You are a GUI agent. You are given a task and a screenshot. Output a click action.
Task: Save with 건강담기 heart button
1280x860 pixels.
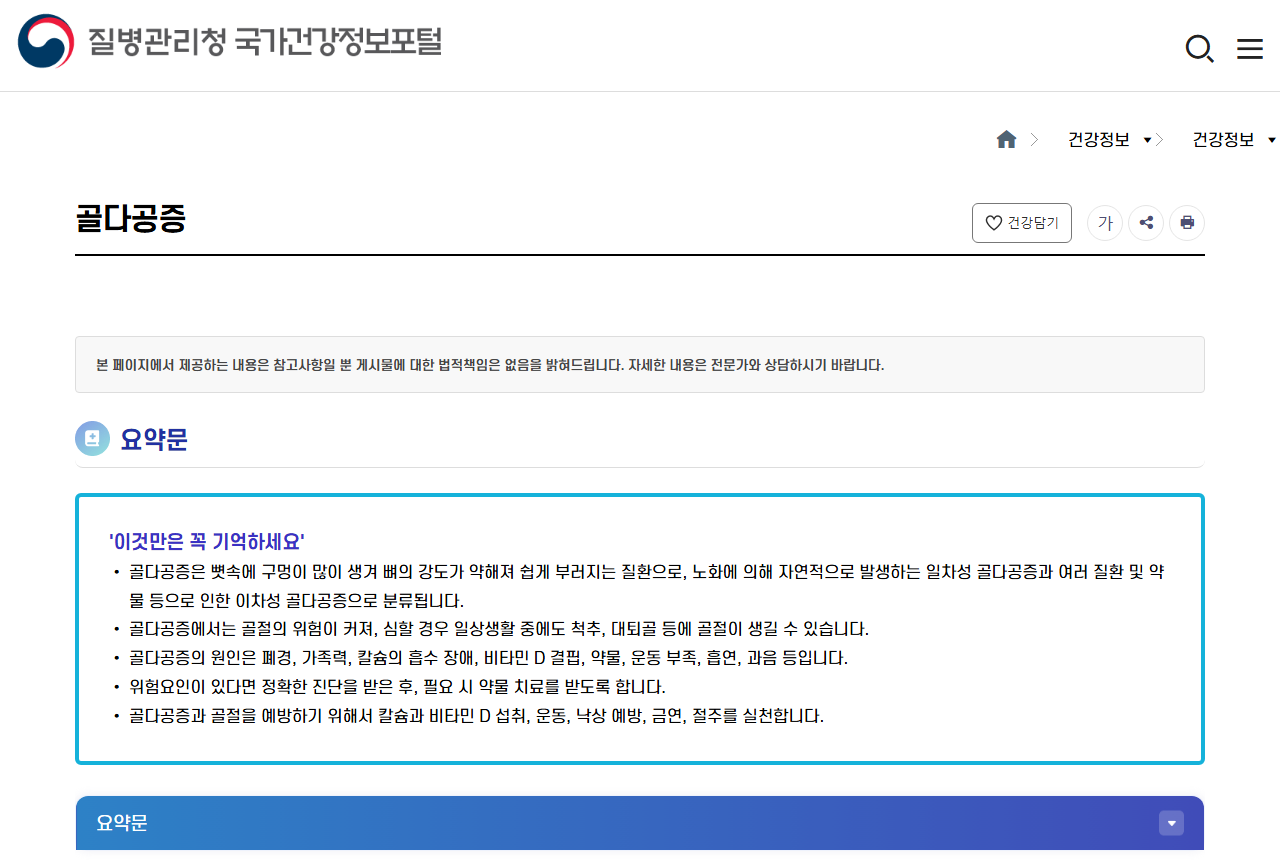tap(1022, 223)
